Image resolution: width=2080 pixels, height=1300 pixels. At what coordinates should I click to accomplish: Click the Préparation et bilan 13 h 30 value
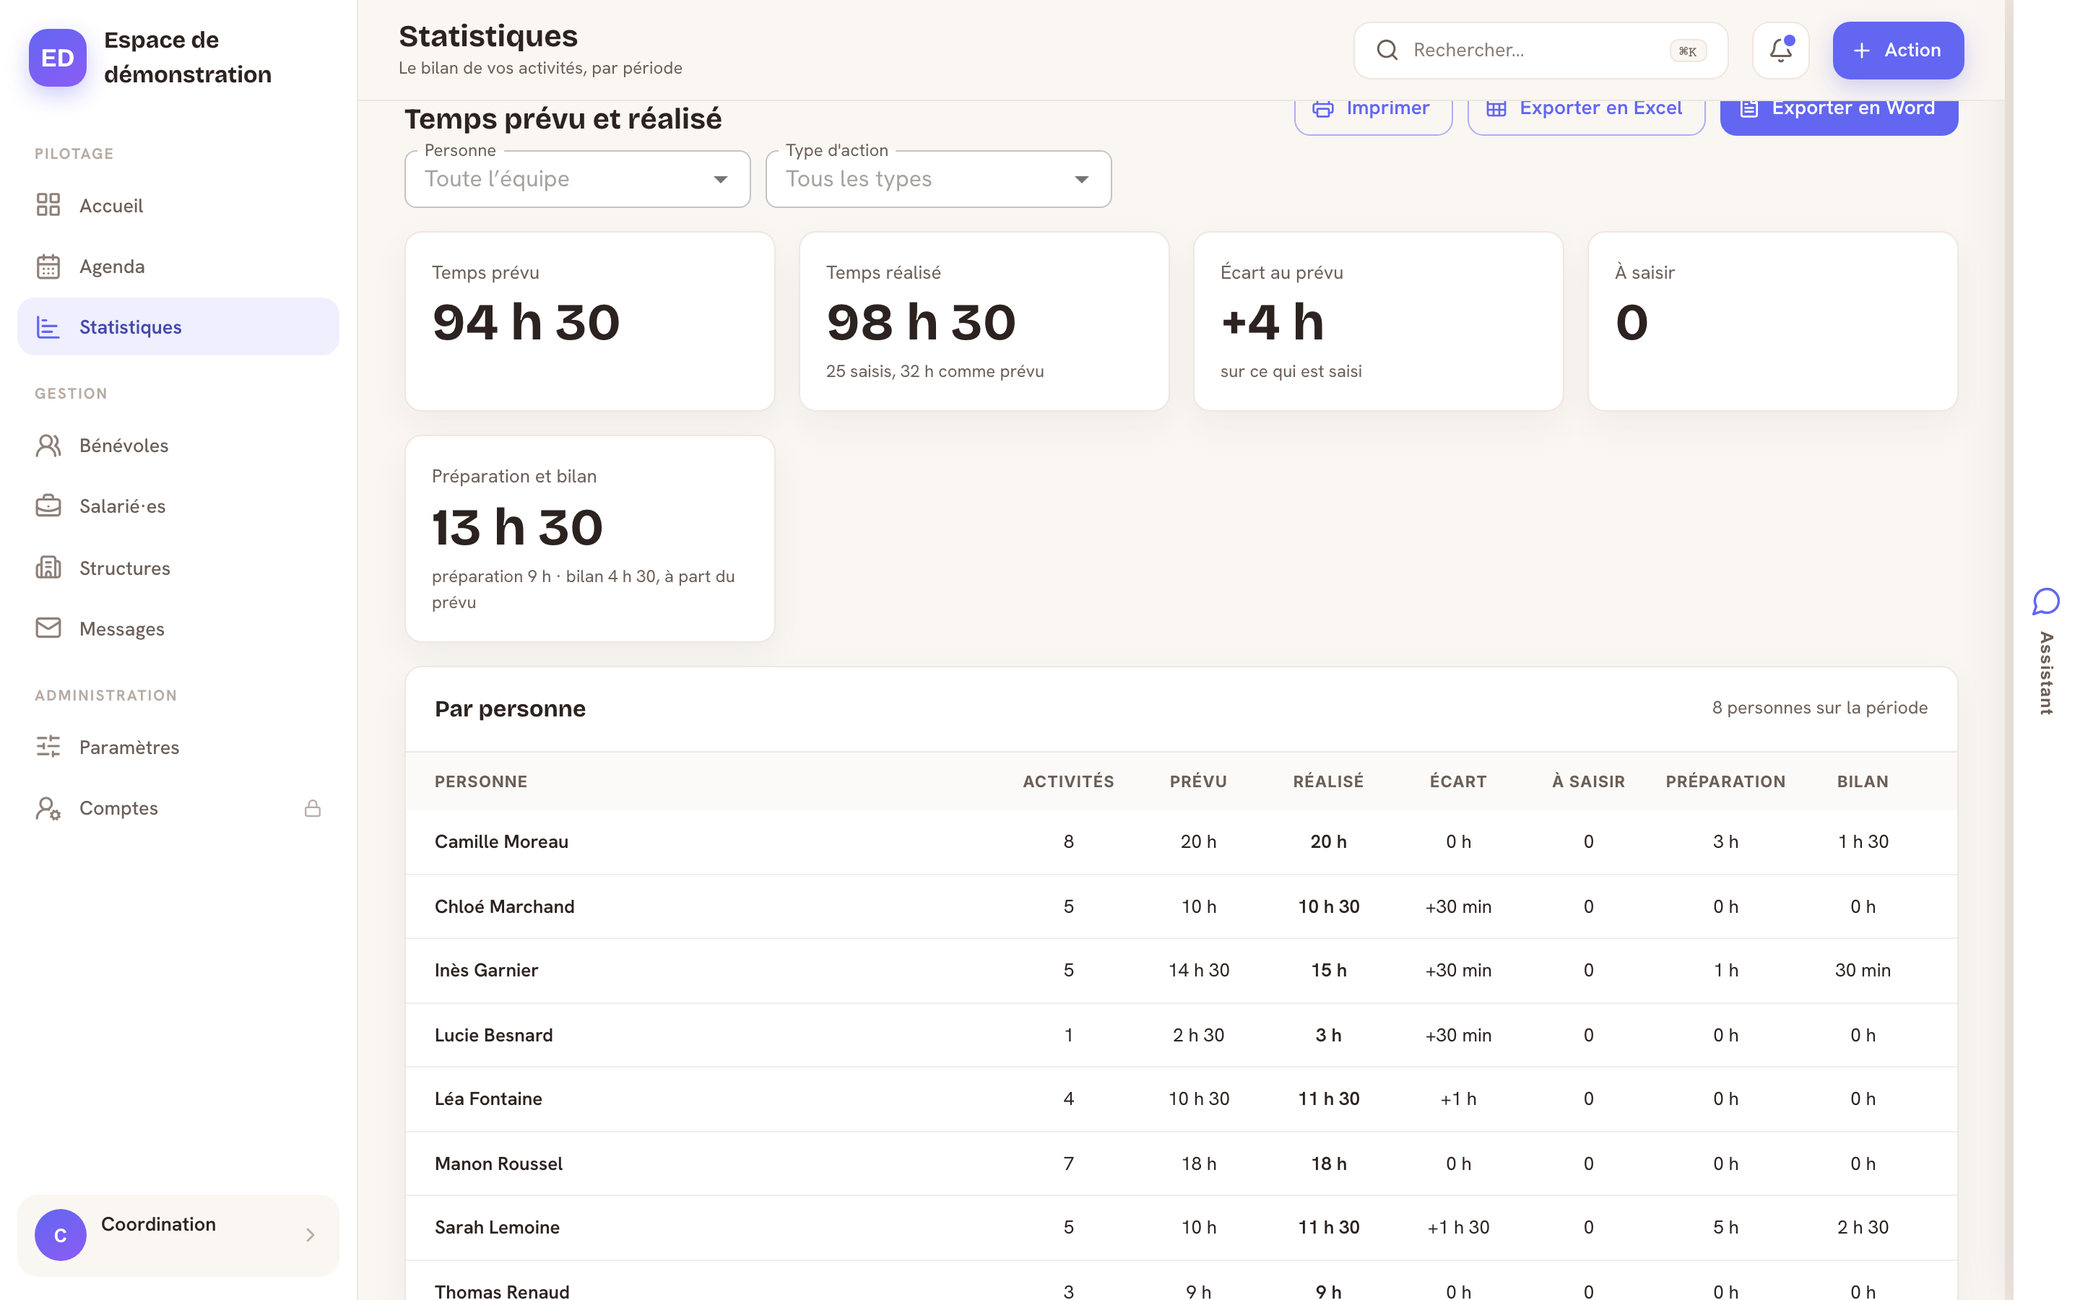click(517, 527)
